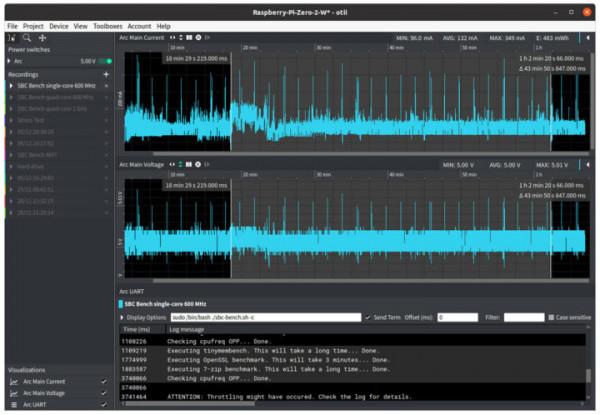Toggle the Send Term checkbox
Screen dimensions: 600x415
(368, 317)
